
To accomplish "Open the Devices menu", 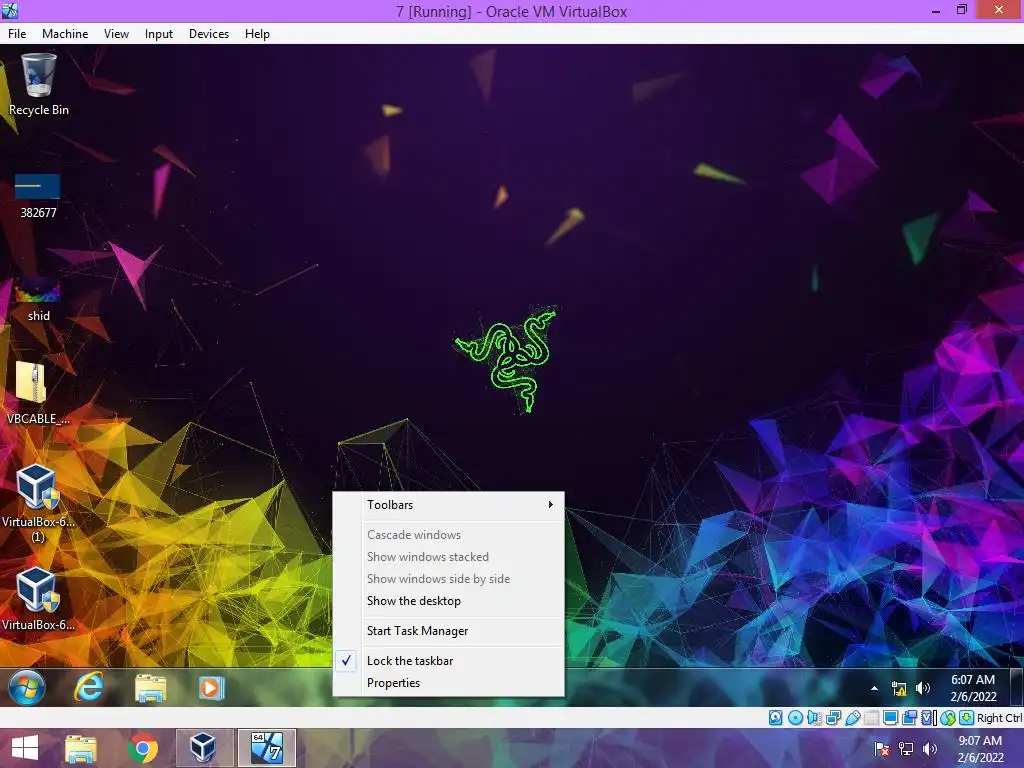I will [x=209, y=34].
